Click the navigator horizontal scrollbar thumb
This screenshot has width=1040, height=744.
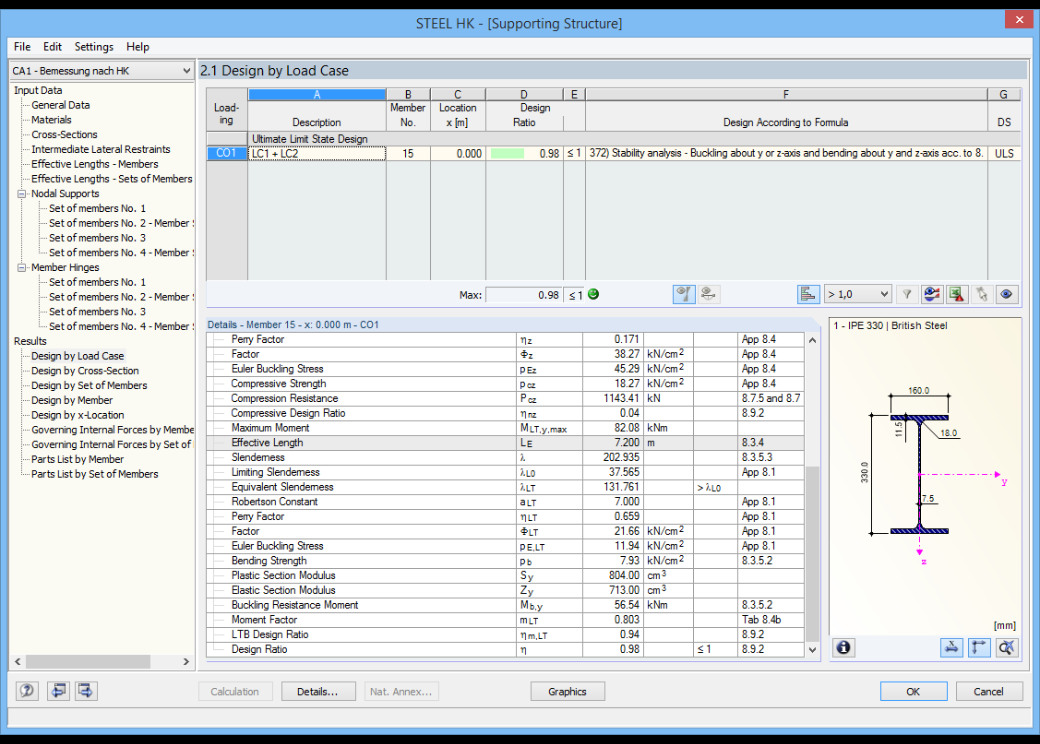88,661
